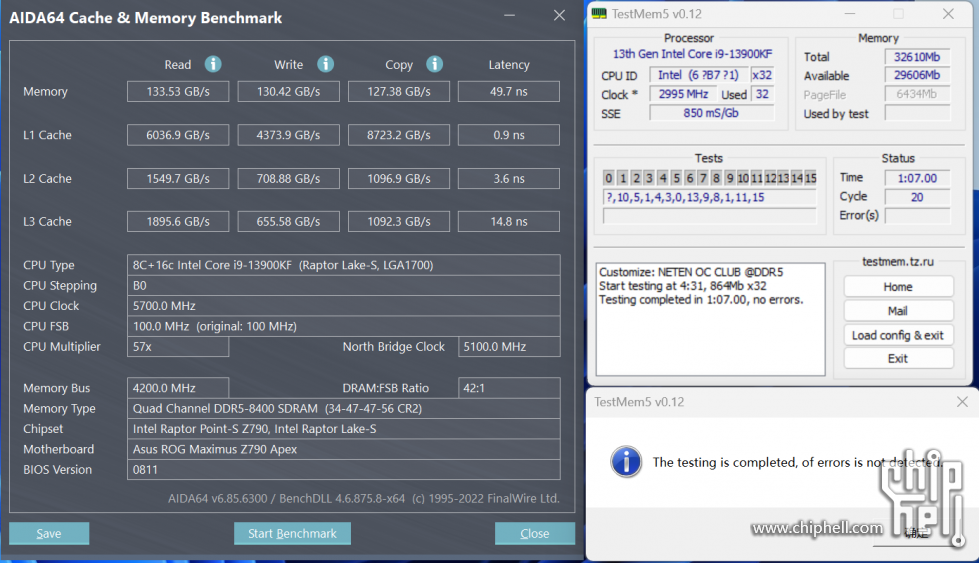Click TestMem5 Time value 1:07.00
This screenshot has width=979, height=563.
pyautogui.click(x=917, y=178)
